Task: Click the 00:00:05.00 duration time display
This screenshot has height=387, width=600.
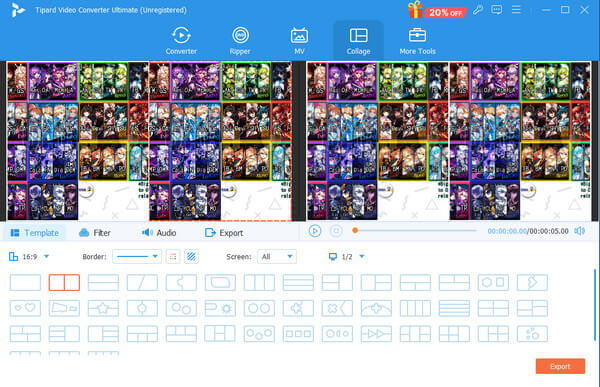Action: pos(549,231)
